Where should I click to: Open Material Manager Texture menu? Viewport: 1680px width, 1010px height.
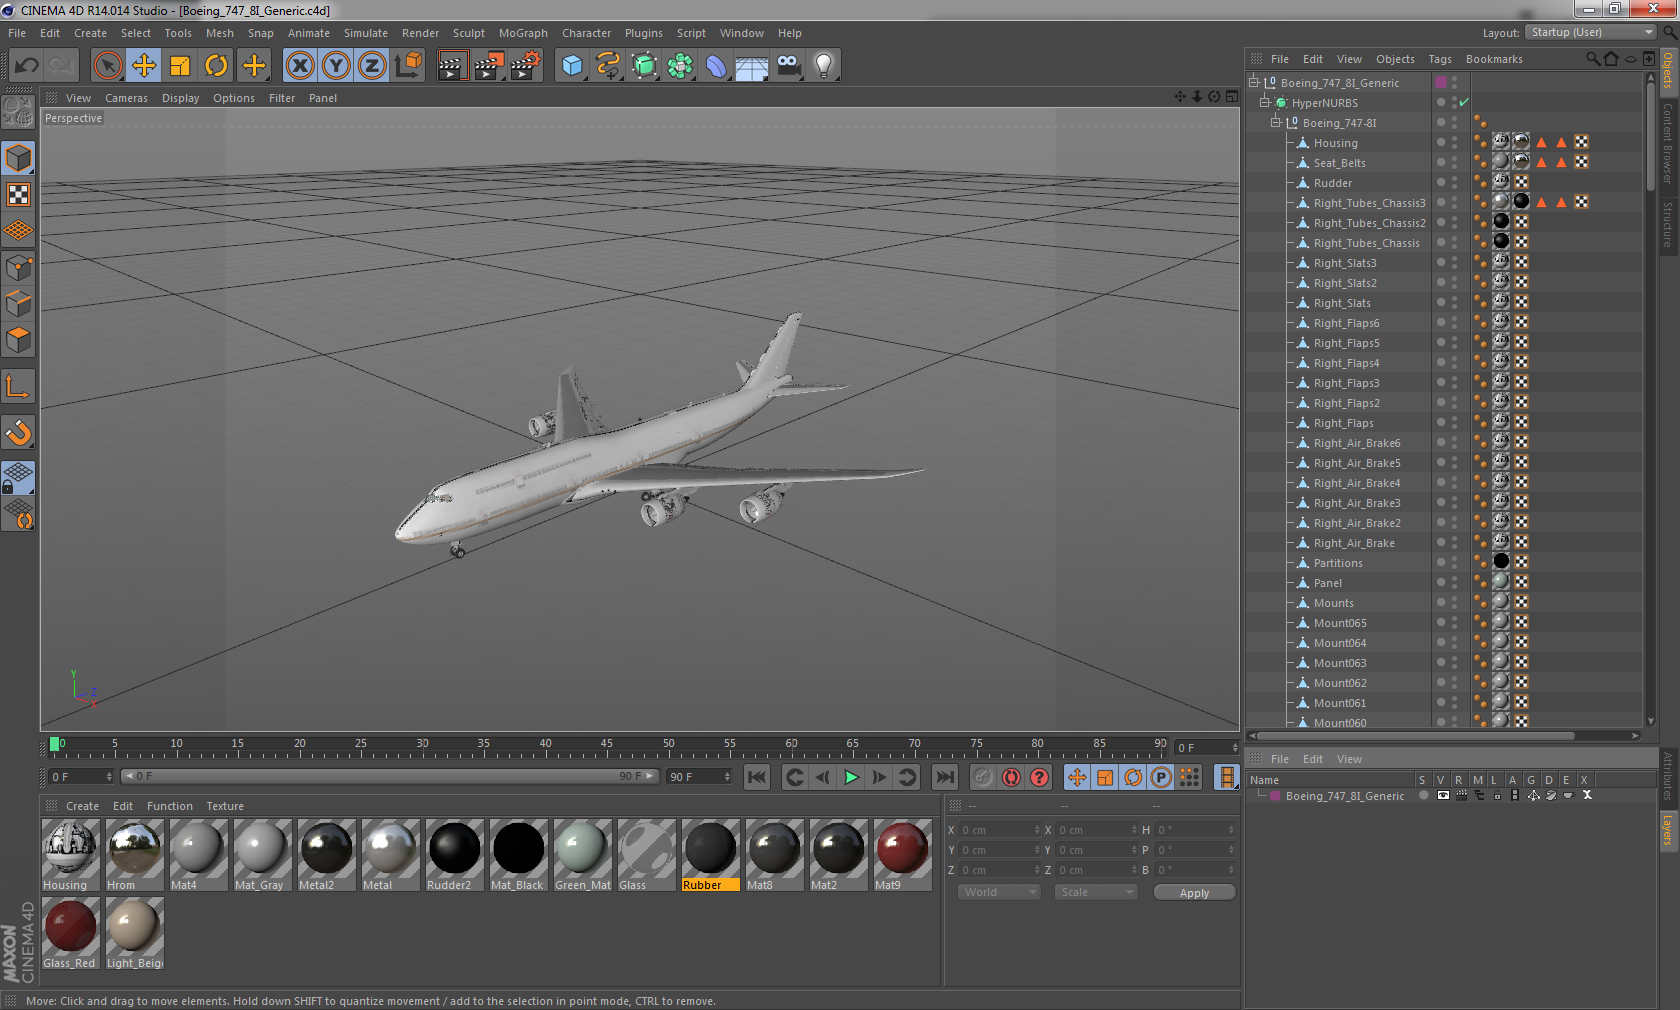pyautogui.click(x=225, y=806)
